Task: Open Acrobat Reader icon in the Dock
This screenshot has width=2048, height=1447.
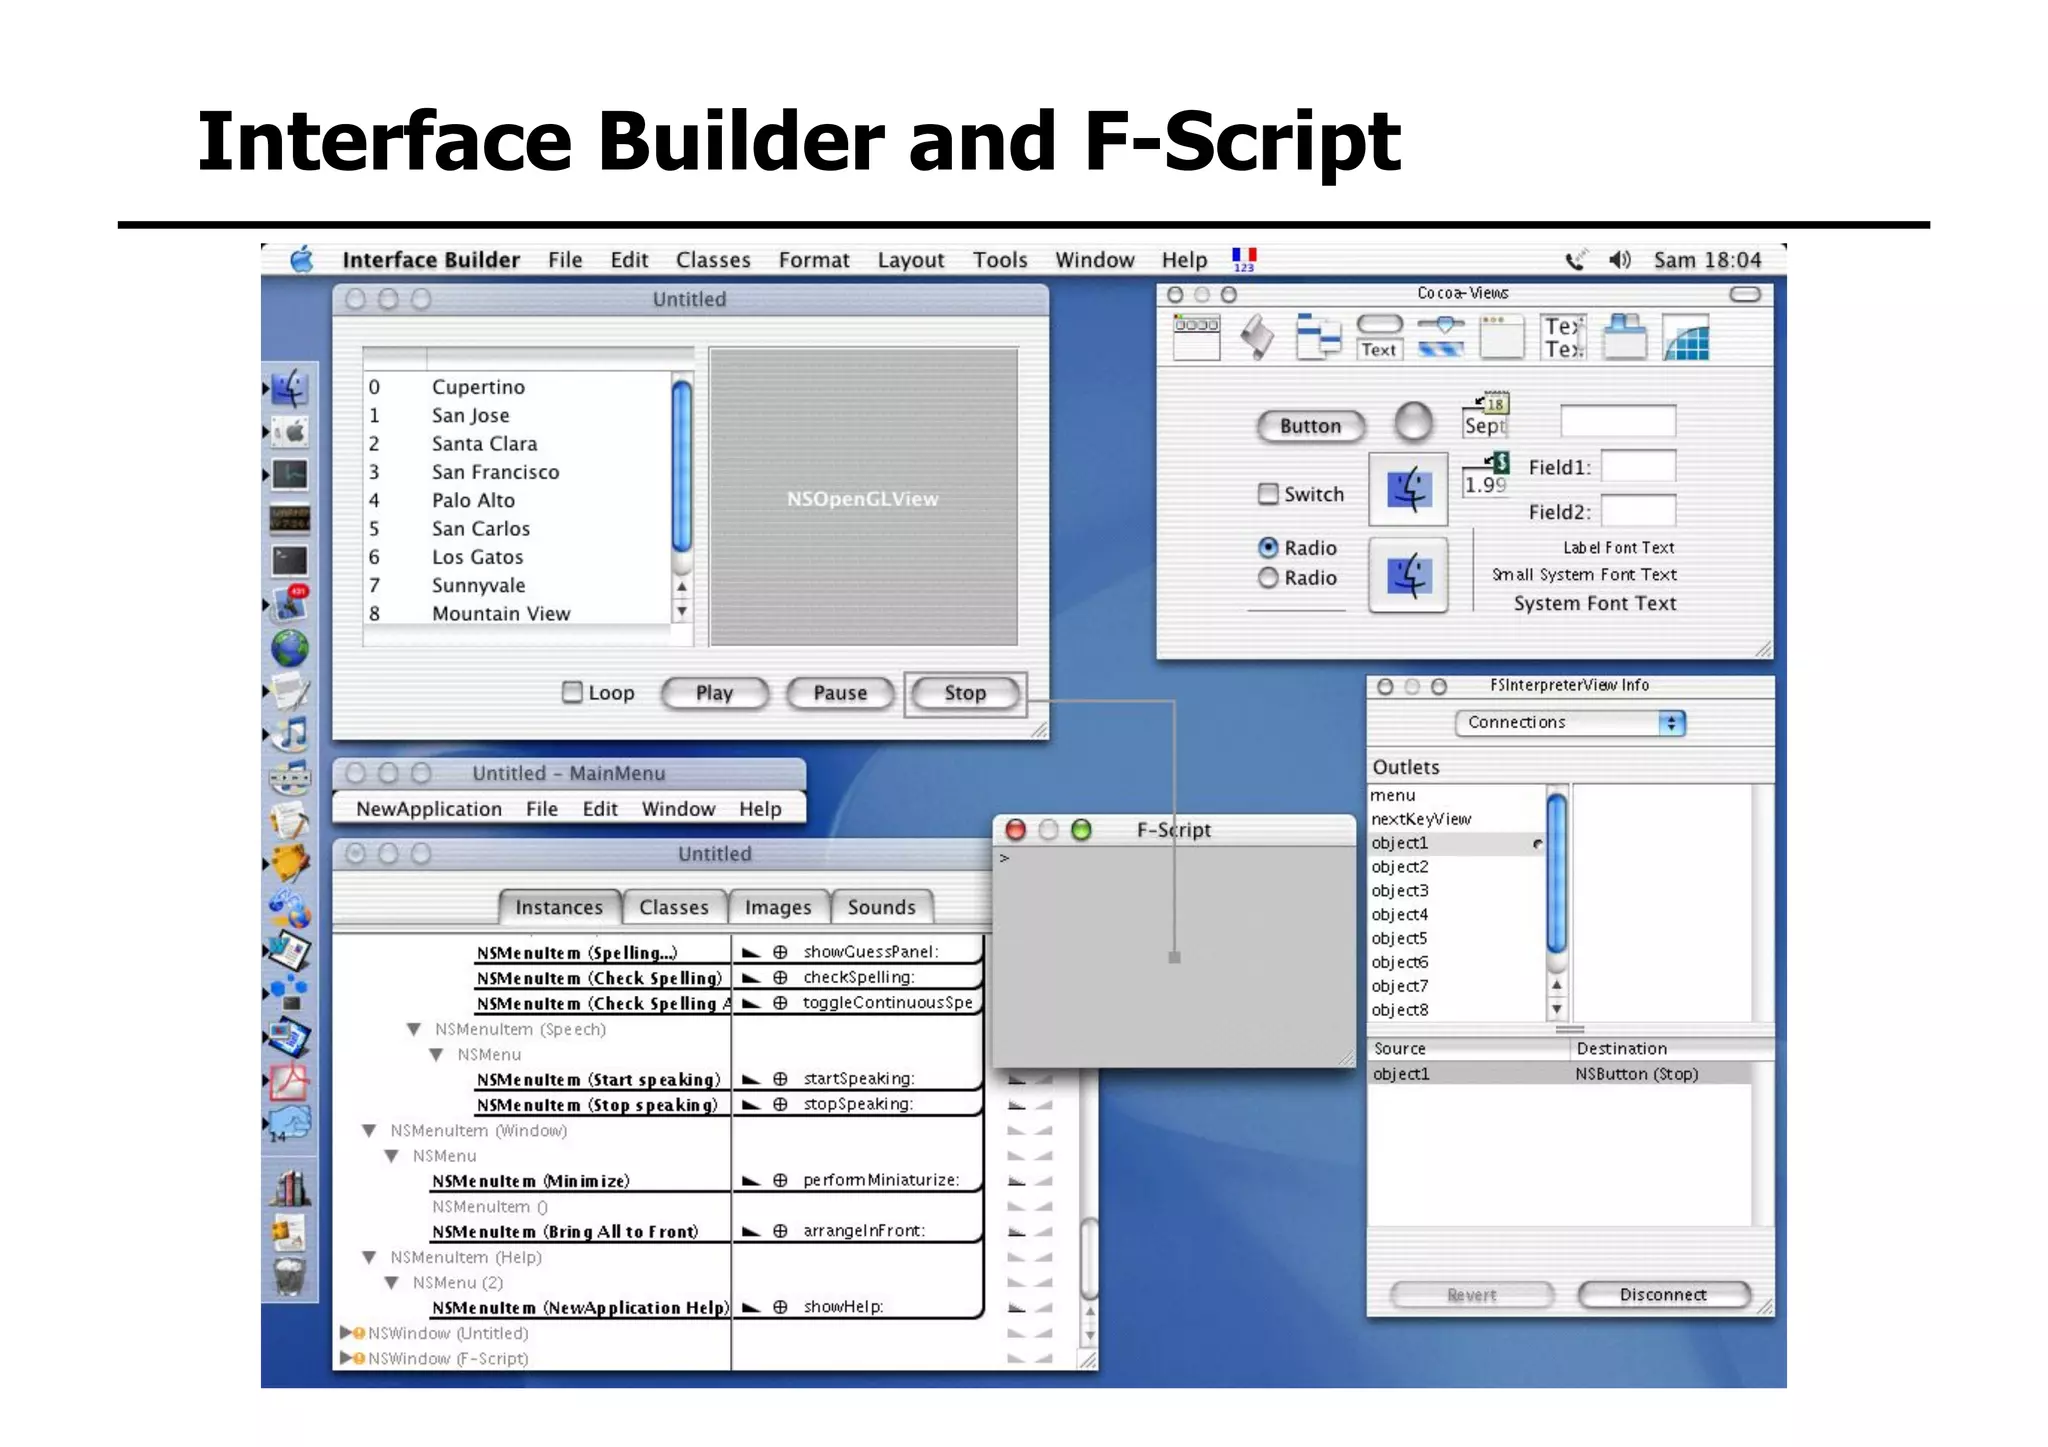Action: pyautogui.click(x=290, y=1082)
